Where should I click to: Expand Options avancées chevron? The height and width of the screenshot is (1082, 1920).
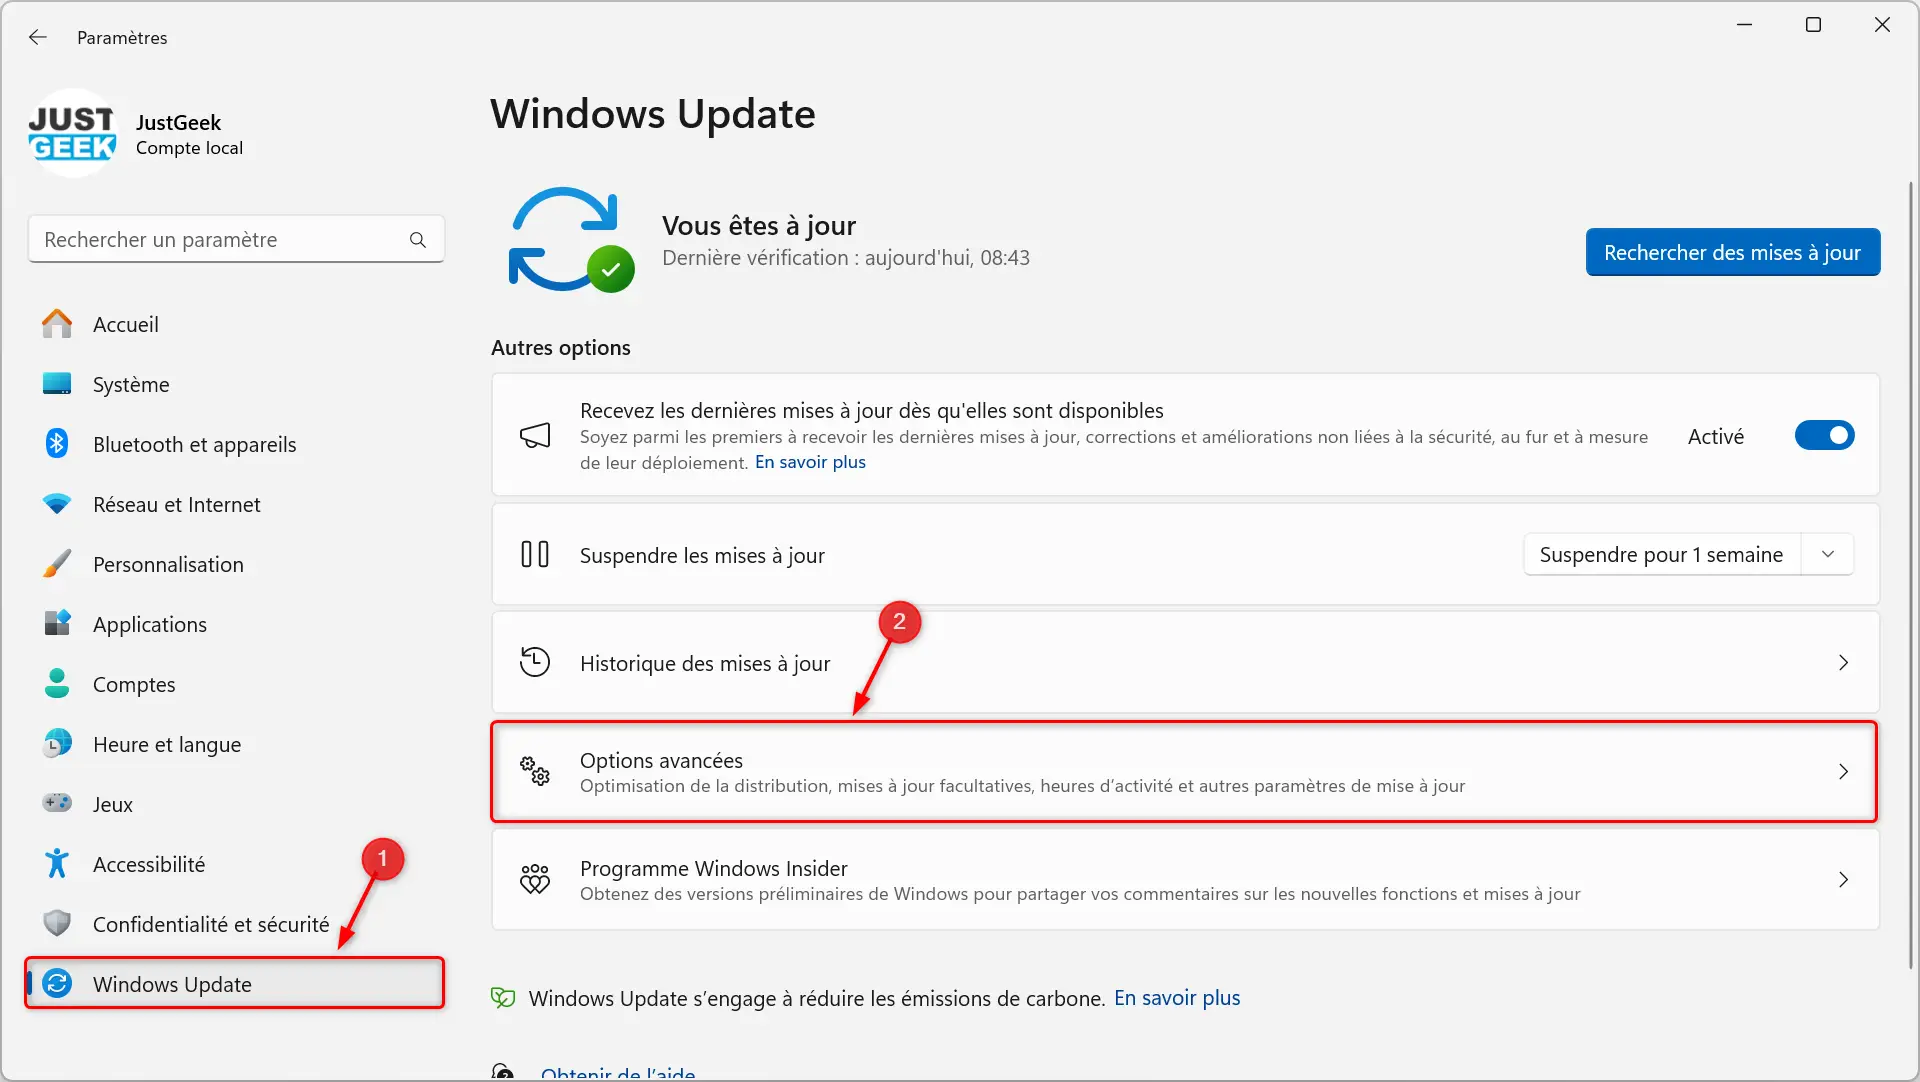coord(1843,771)
